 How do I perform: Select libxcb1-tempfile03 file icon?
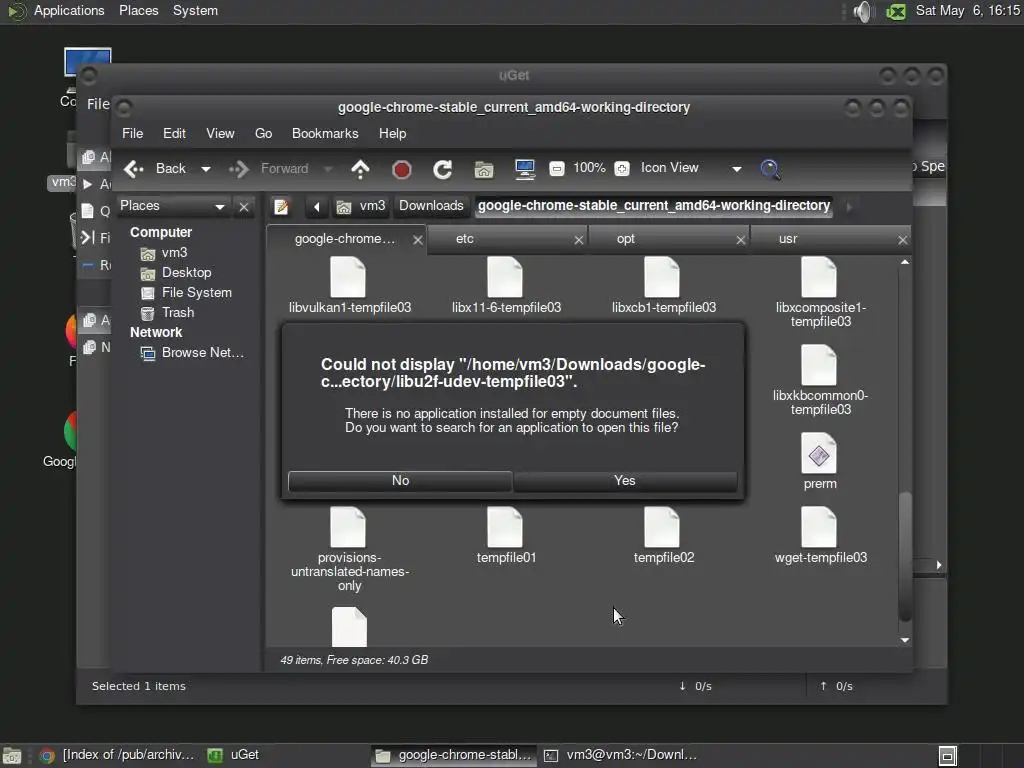662,278
